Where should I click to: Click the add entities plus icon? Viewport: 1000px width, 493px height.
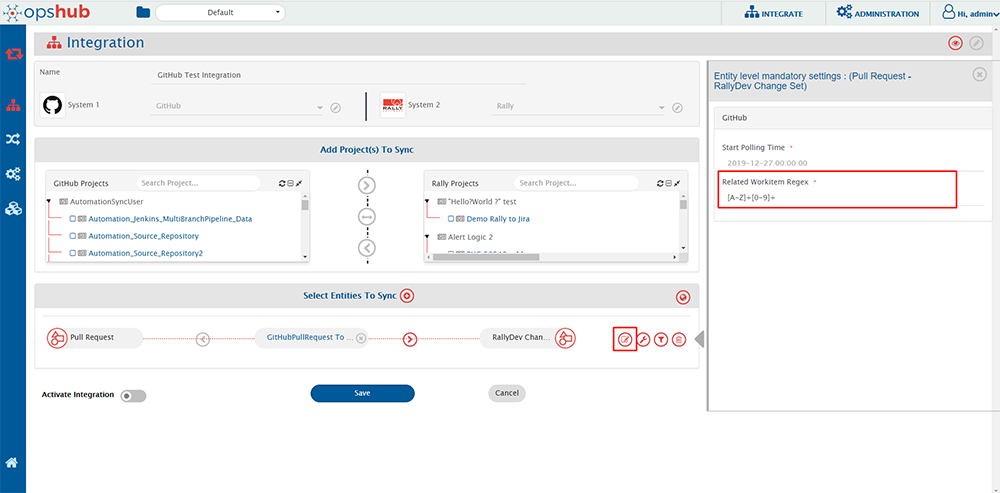tap(407, 296)
